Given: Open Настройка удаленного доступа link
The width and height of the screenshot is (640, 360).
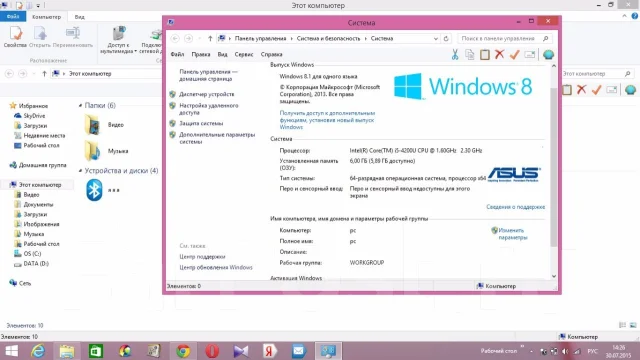Looking at the screenshot, I should tap(209, 109).
